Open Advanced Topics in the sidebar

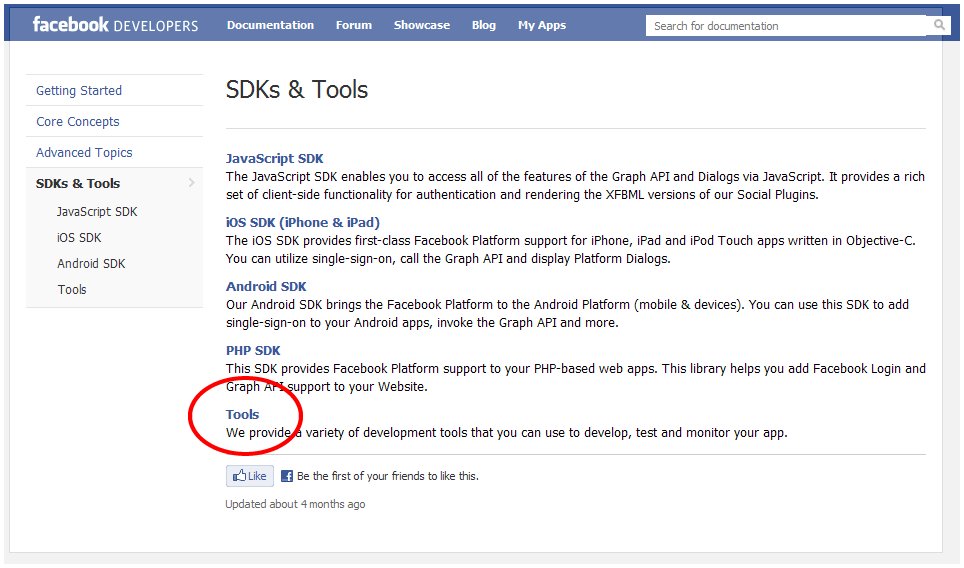[84, 152]
